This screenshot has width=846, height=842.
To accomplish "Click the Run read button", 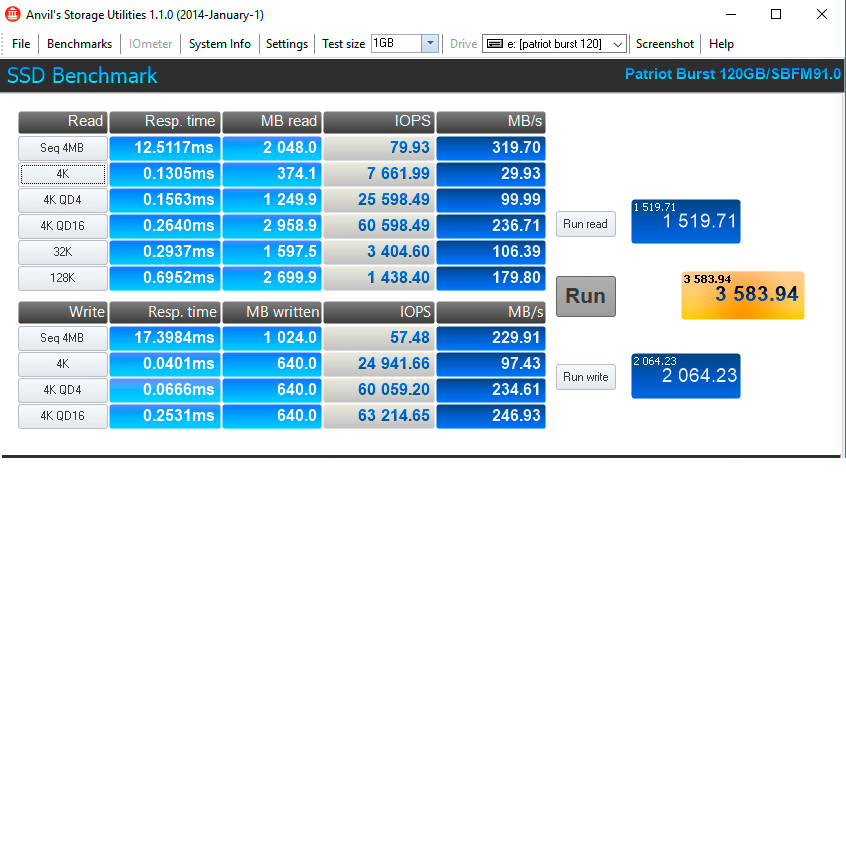I will (585, 224).
